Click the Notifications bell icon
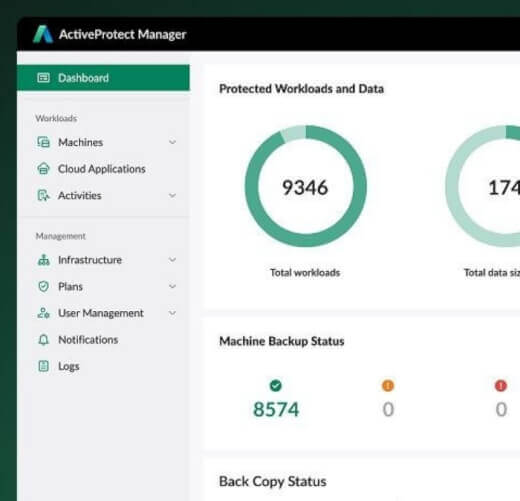The image size is (520, 501). pos(43,340)
